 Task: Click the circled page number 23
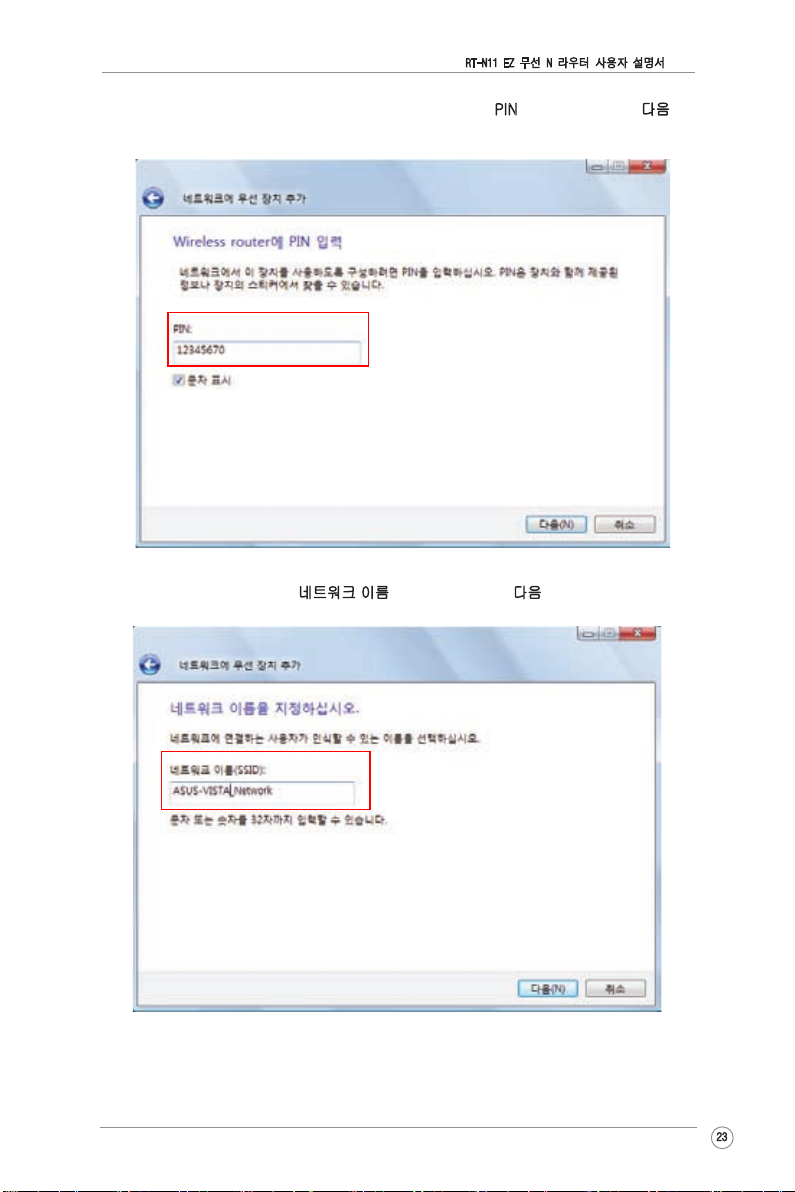(x=722, y=1137)
